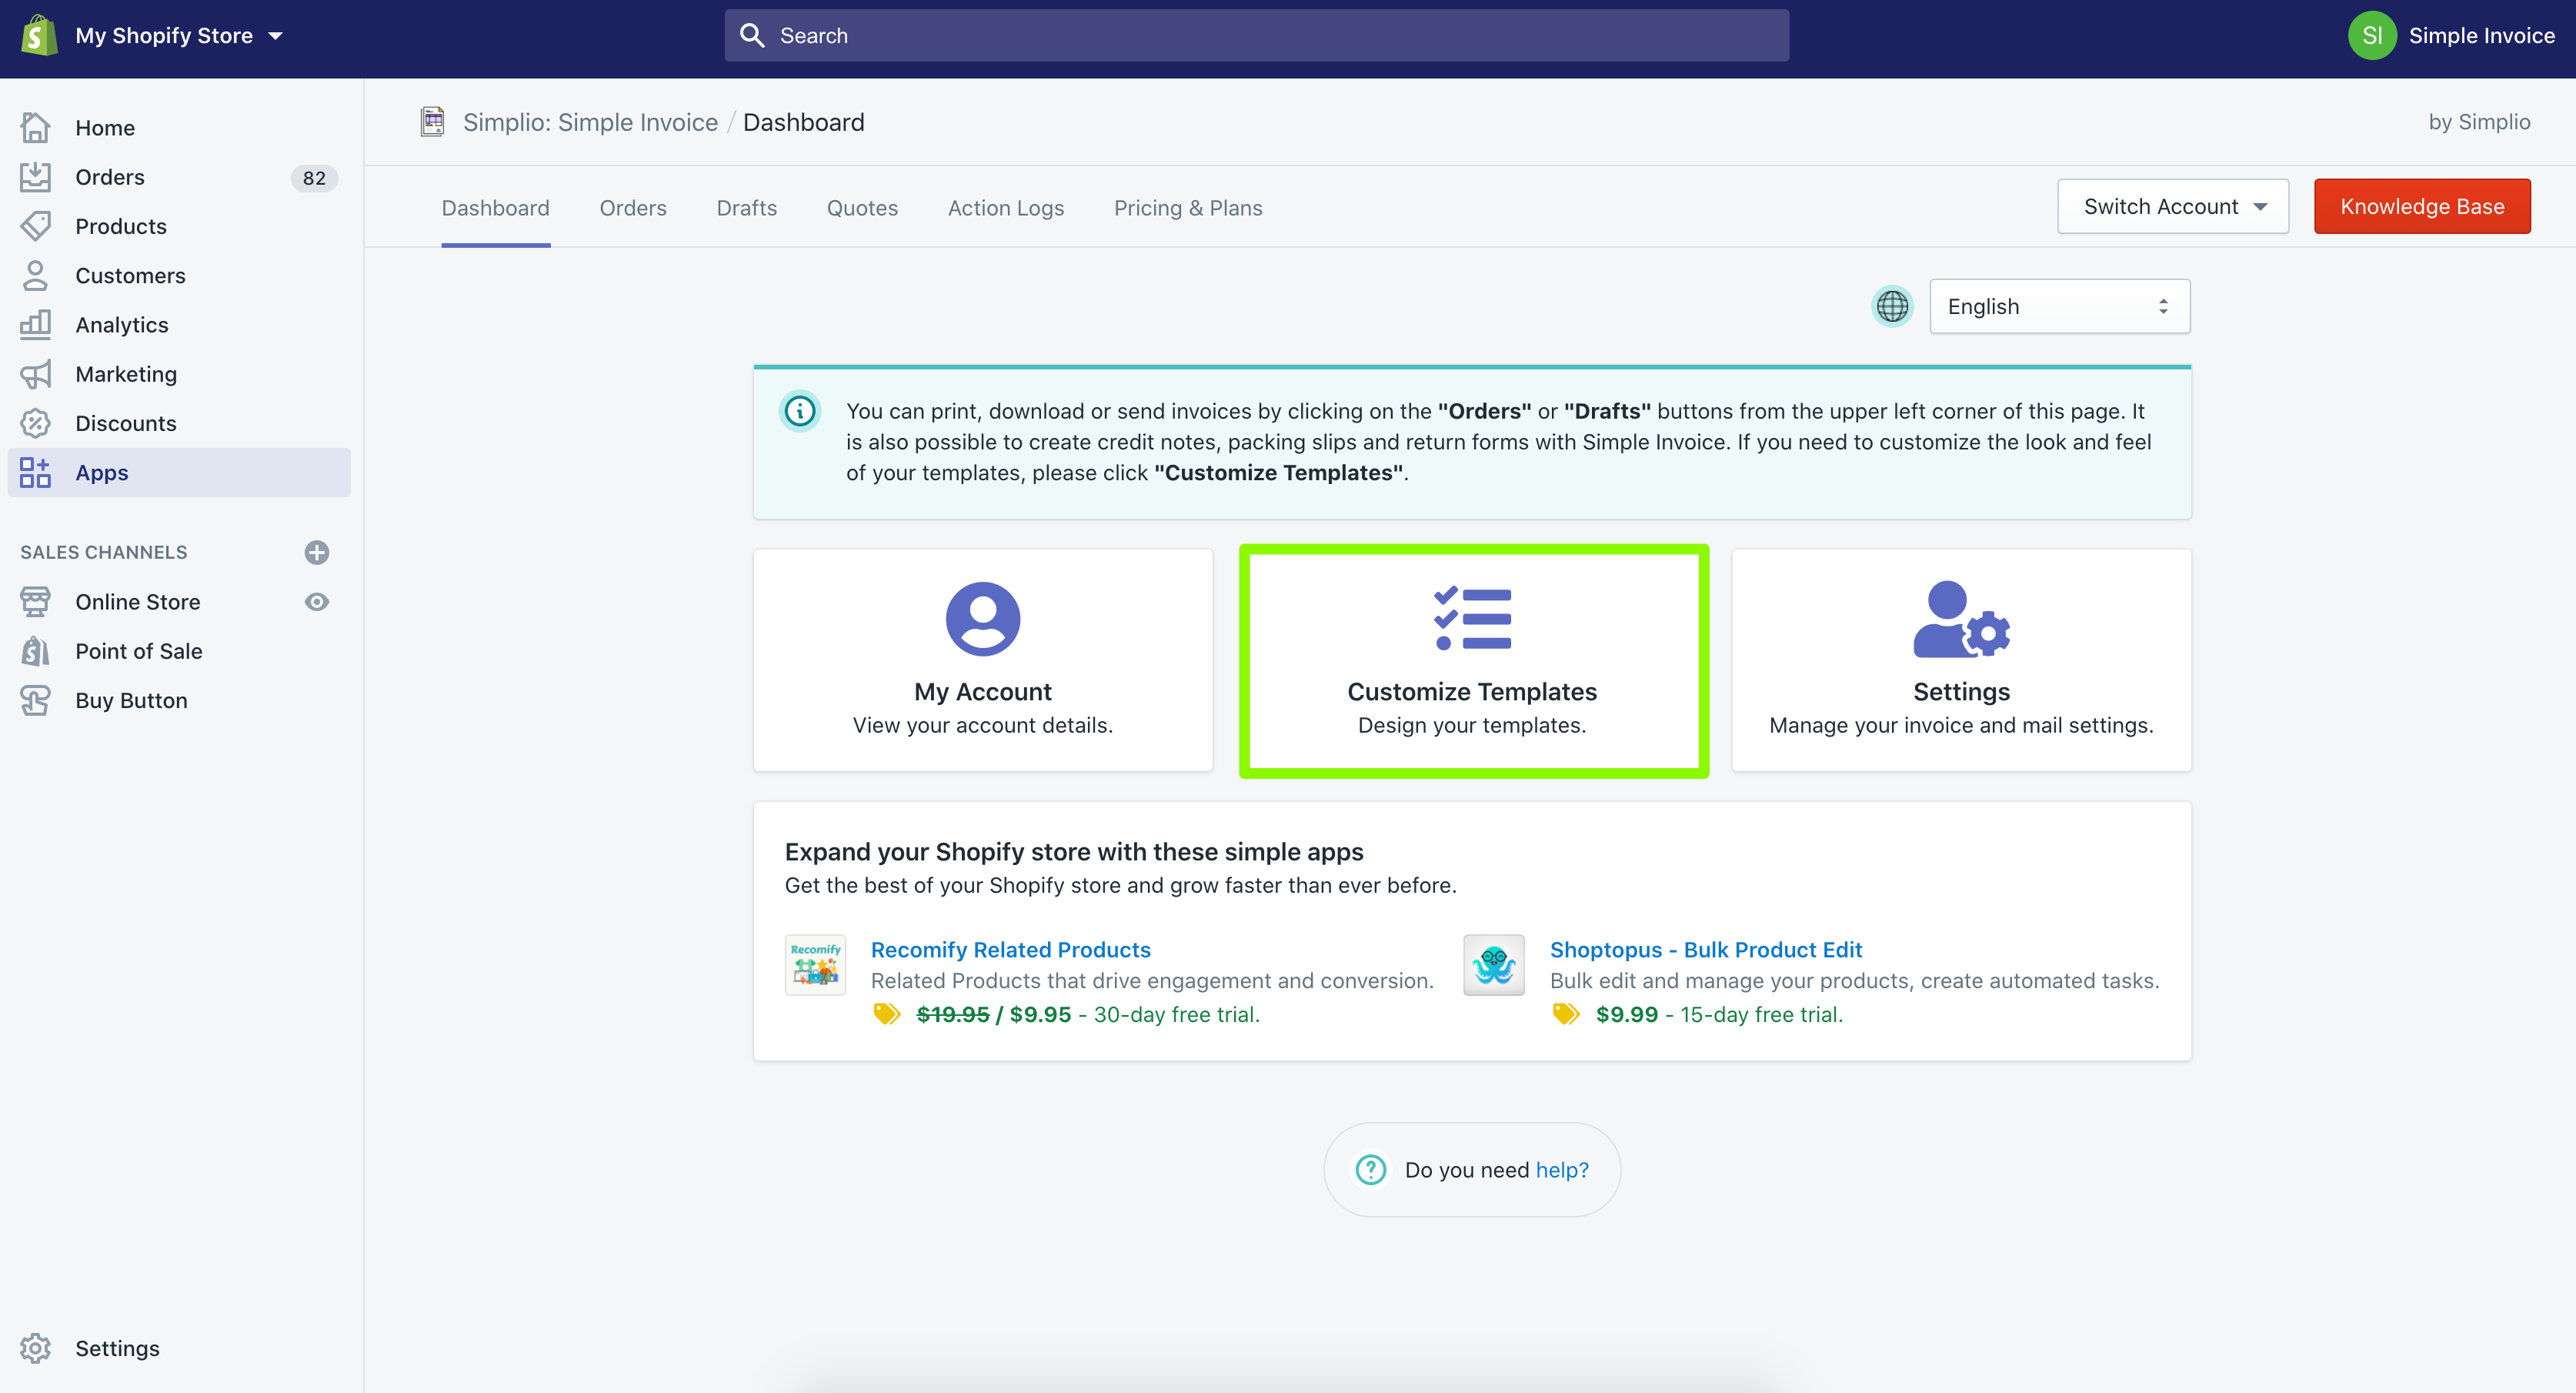Image resolution: width=2576 pixels, height=1393 pixels.
Task: Open the English language selector
Action: click(x=2058, y=306)
